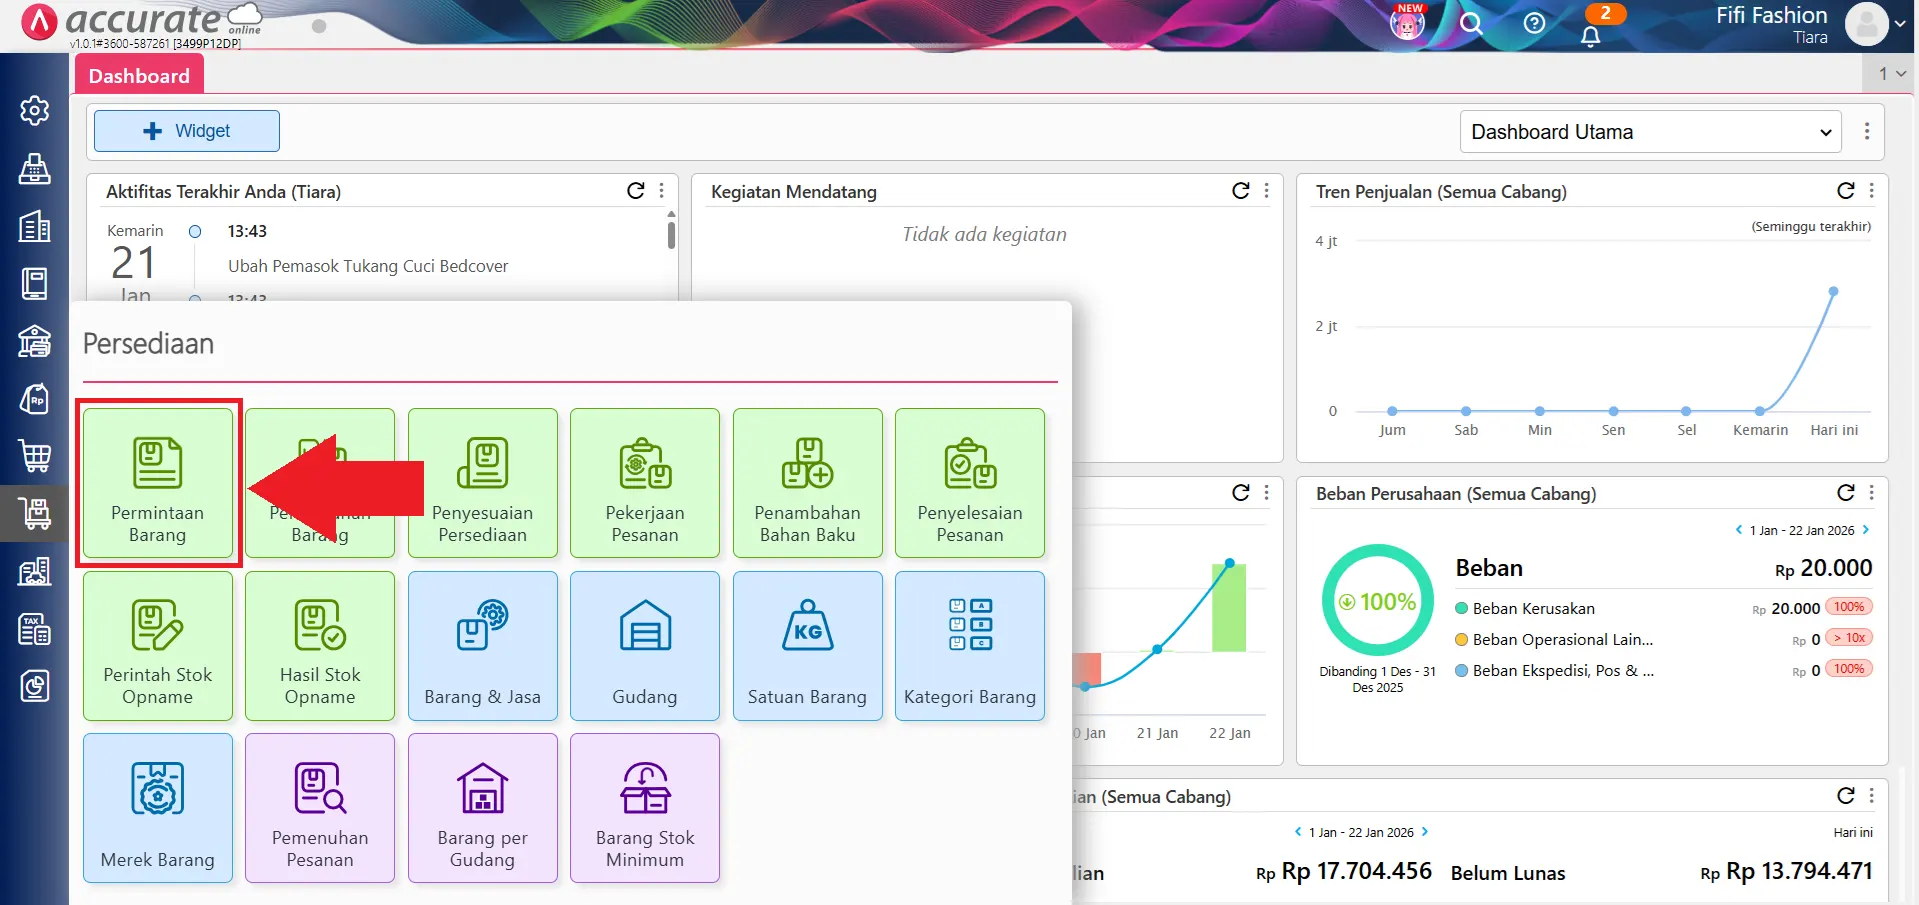Open settings gear in left sidebar

(35, 110)
